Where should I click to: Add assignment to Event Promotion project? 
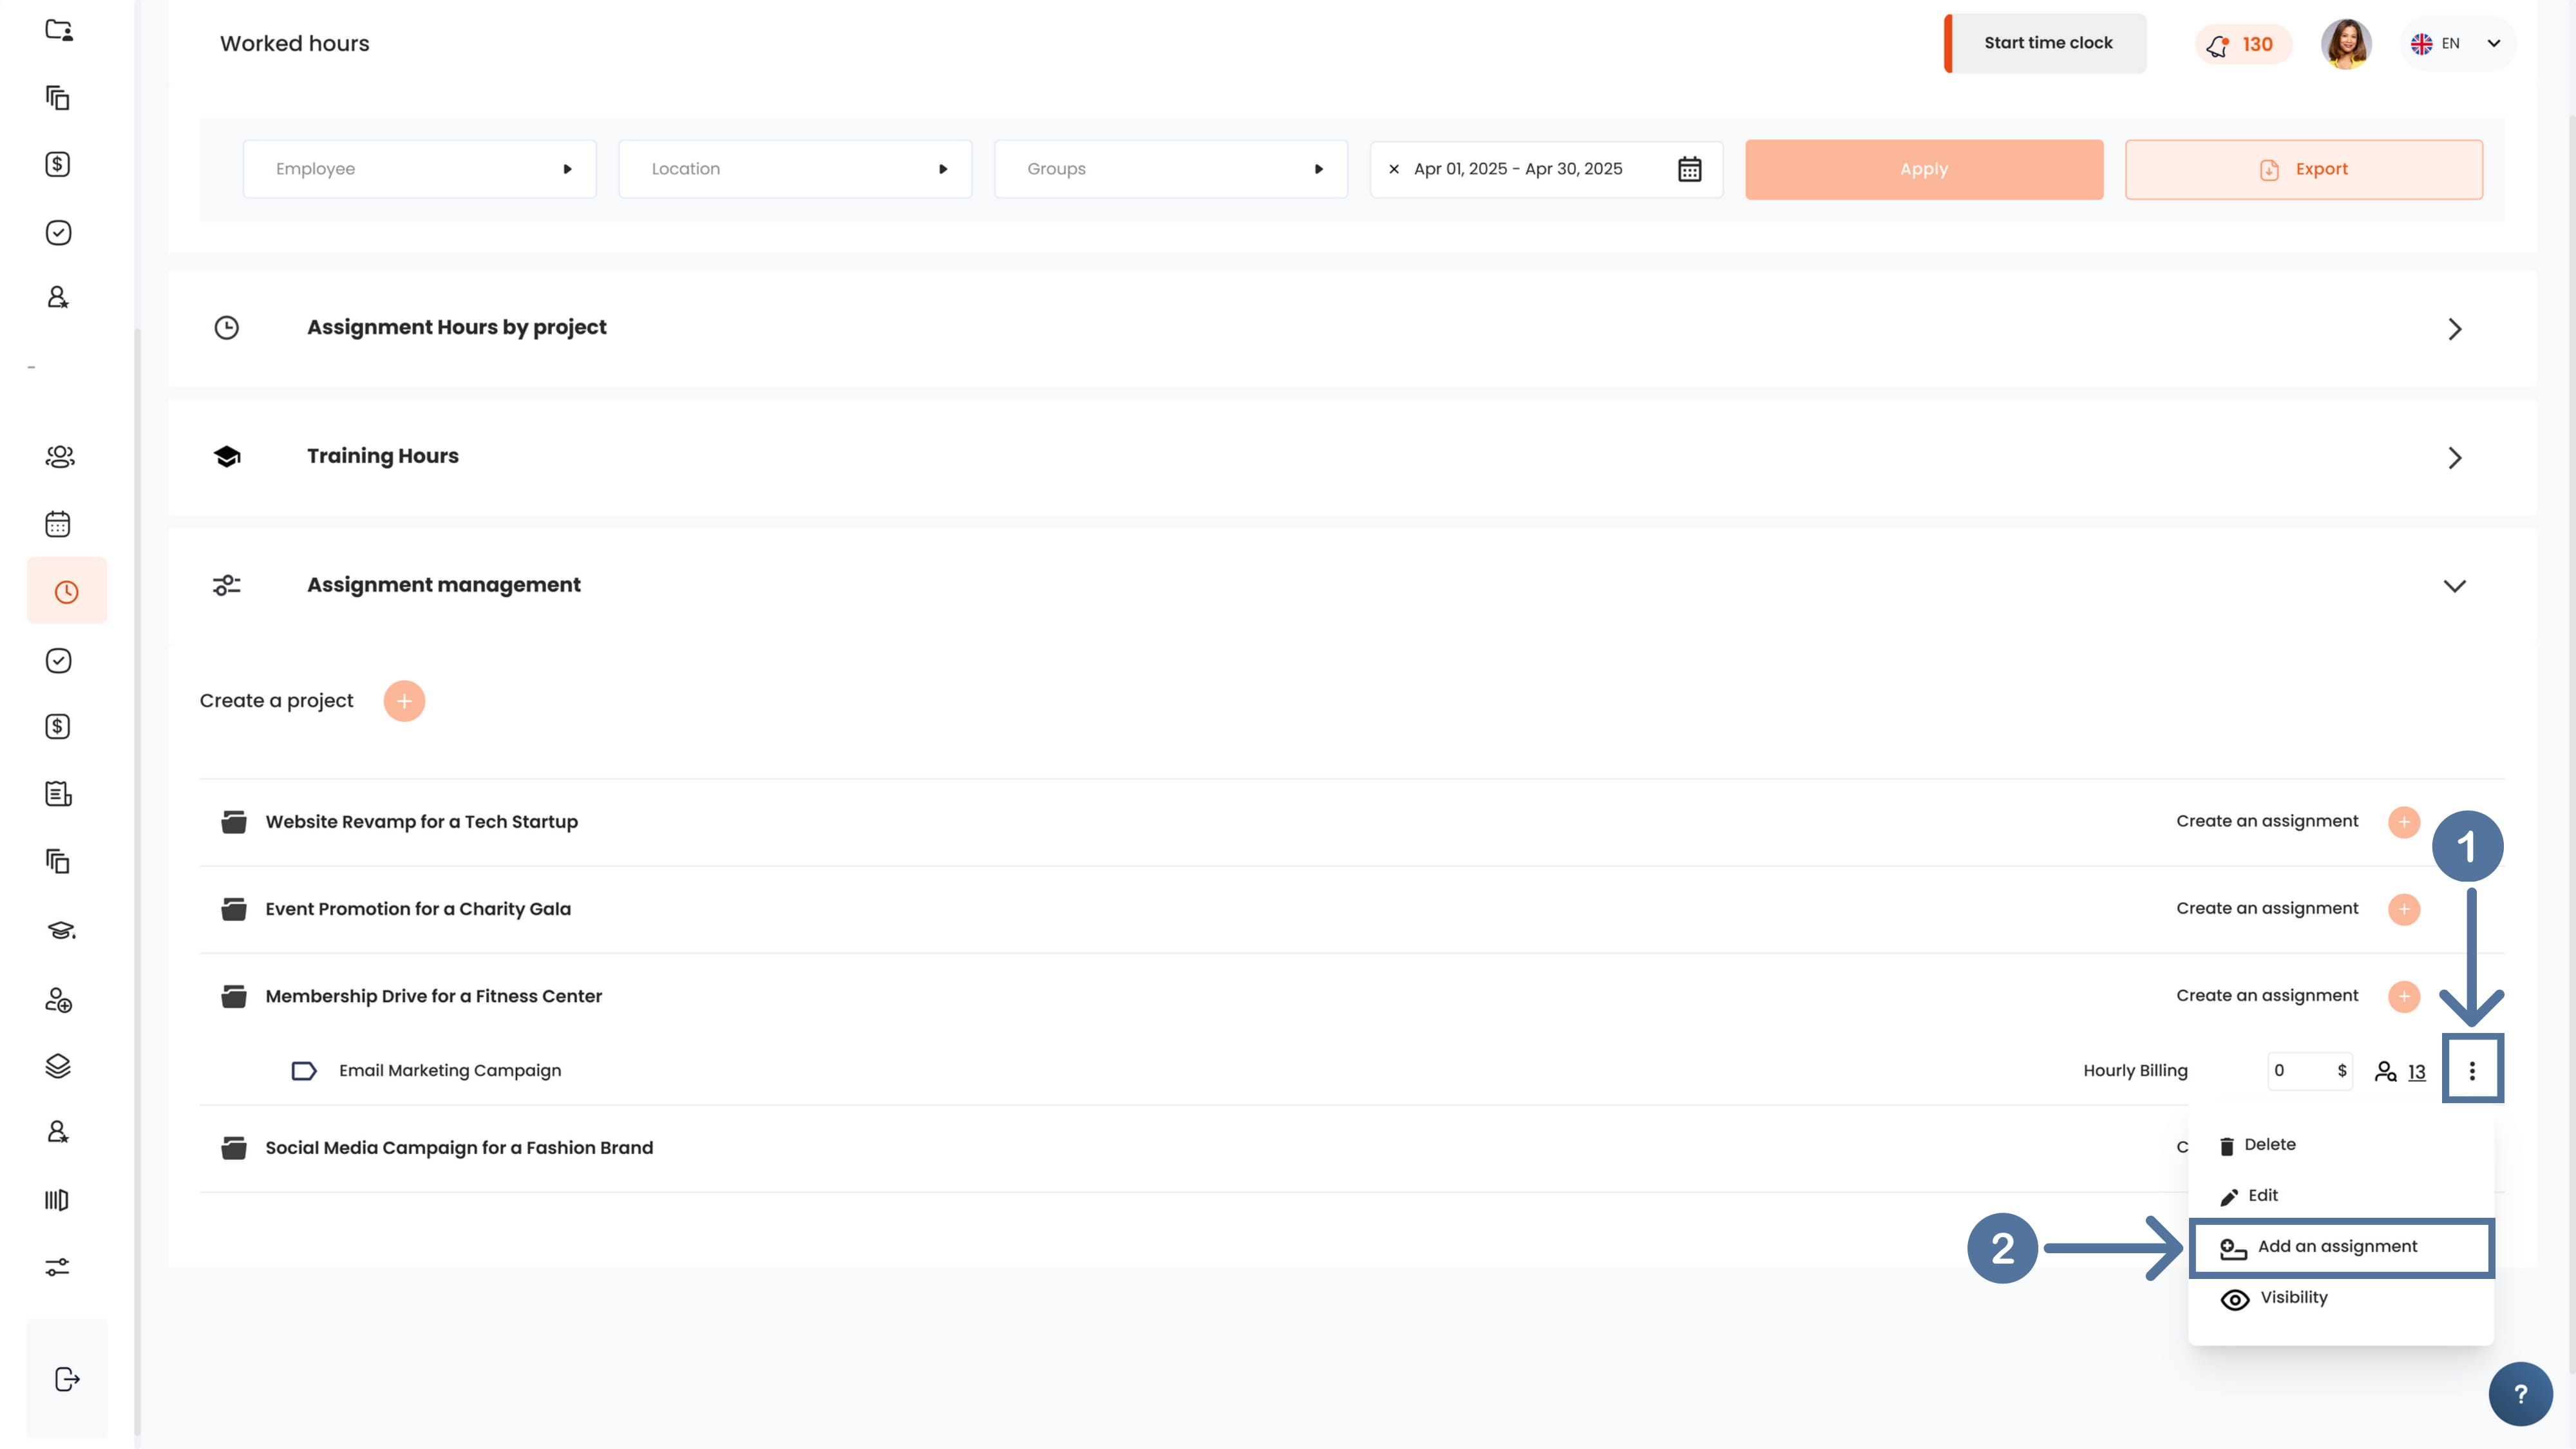pyautogui.click(x=2404, y=909)
